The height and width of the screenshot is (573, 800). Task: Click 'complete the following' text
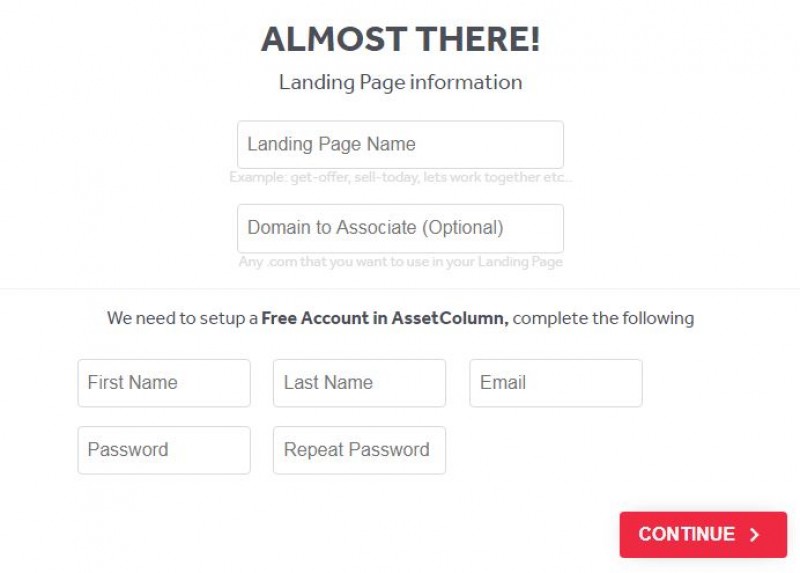click(603, 318)
